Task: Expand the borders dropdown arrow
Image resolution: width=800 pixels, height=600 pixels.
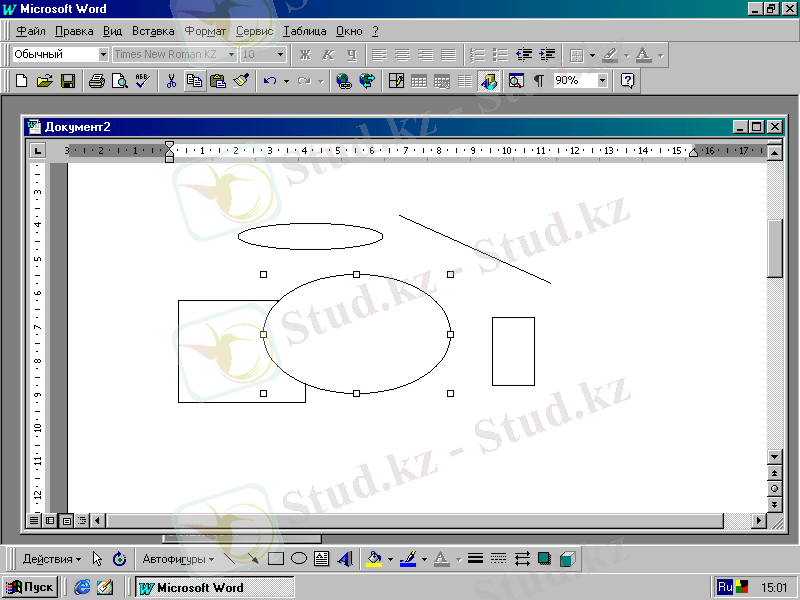Action: click(592, 55)
